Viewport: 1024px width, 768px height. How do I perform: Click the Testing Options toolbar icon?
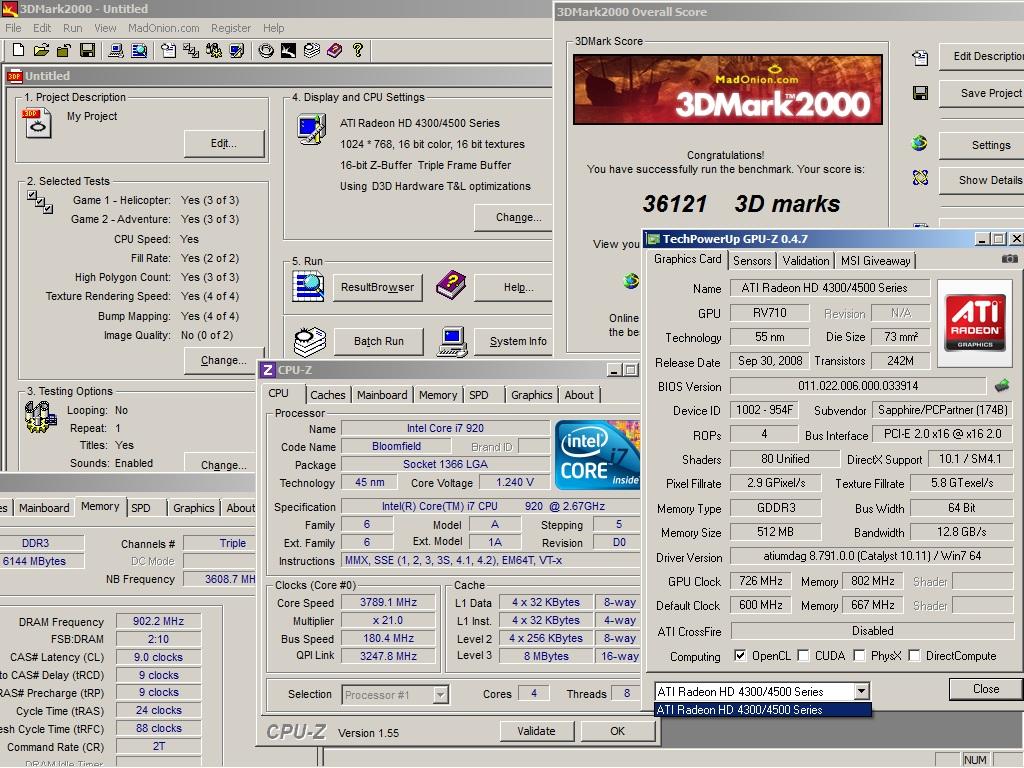coord(214,50)
